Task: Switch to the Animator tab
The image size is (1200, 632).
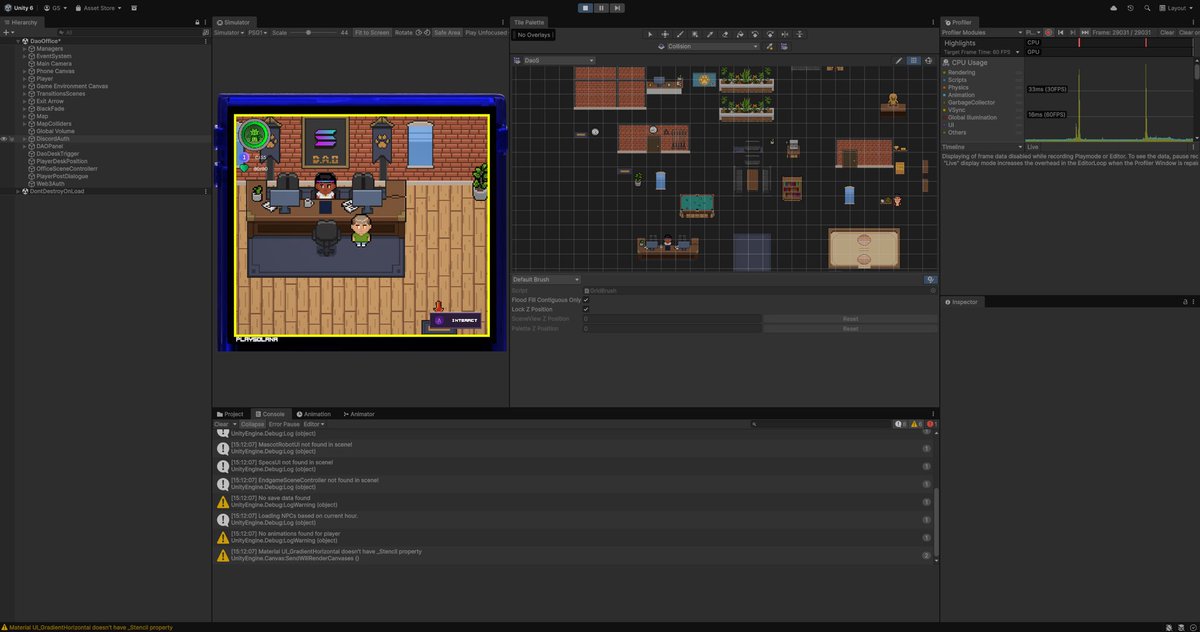Action: (359, 414)
